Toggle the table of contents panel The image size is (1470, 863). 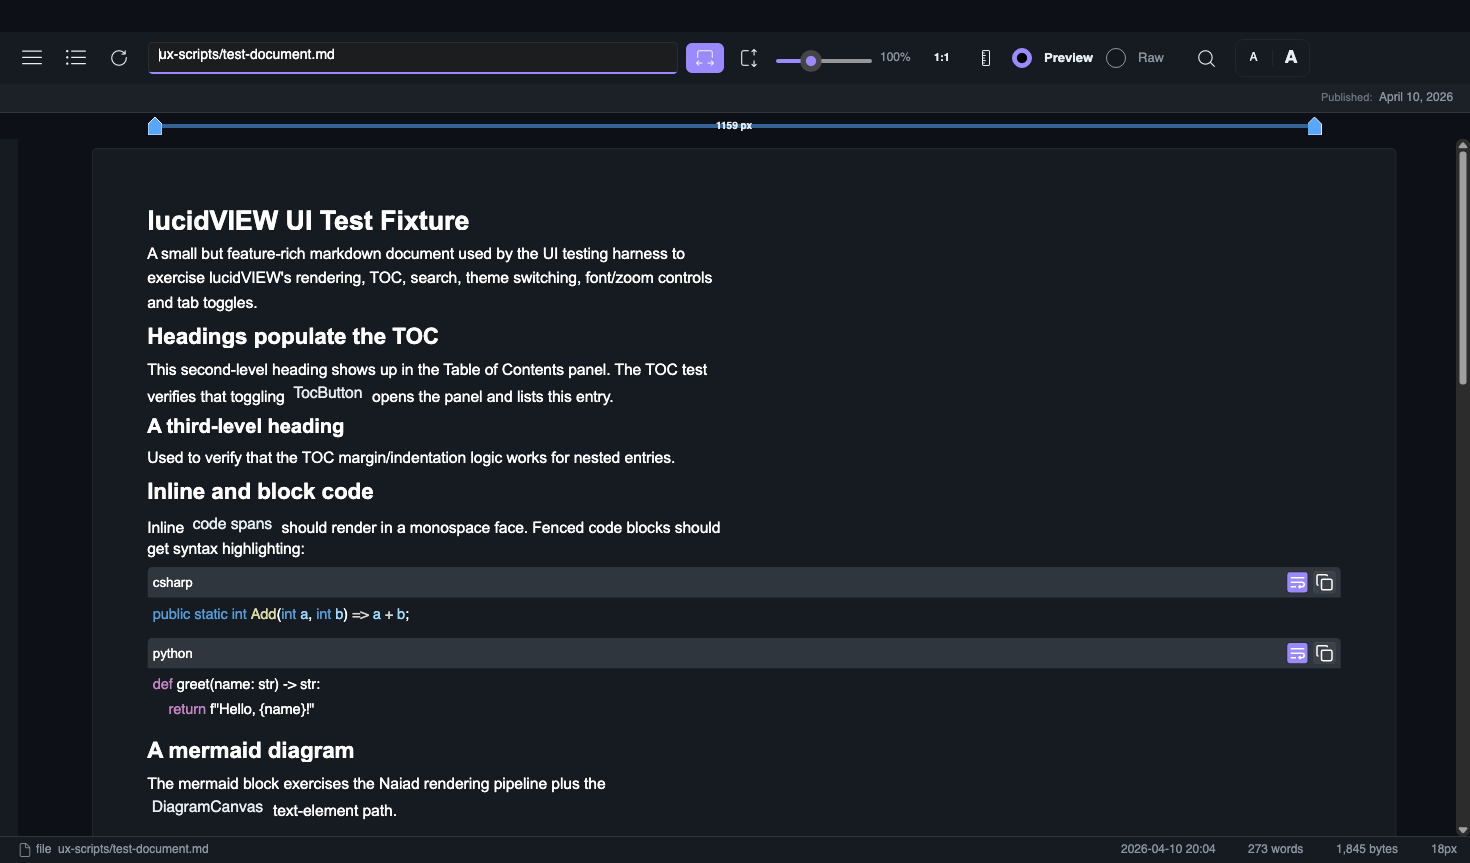(x=76, y=58)
